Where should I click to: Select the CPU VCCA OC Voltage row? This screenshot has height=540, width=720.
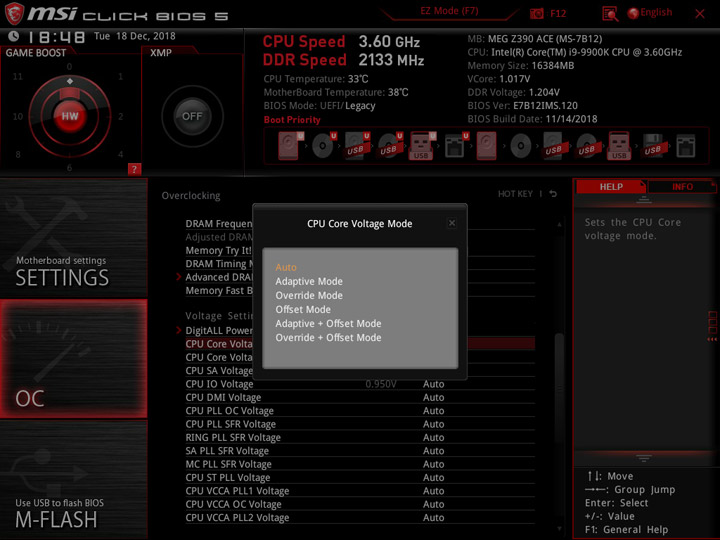(360, 504)
